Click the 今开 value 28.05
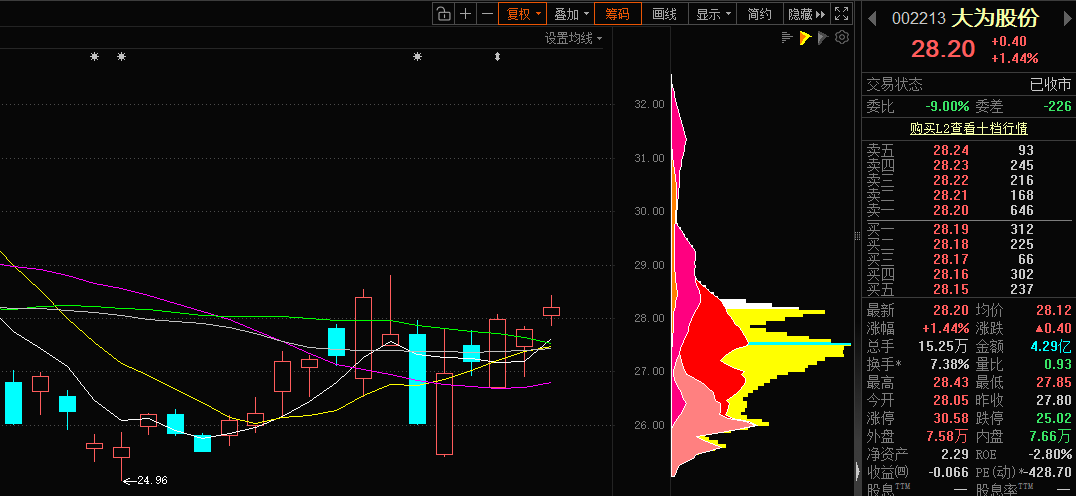Screen dimensions: 1076x496 952,400
